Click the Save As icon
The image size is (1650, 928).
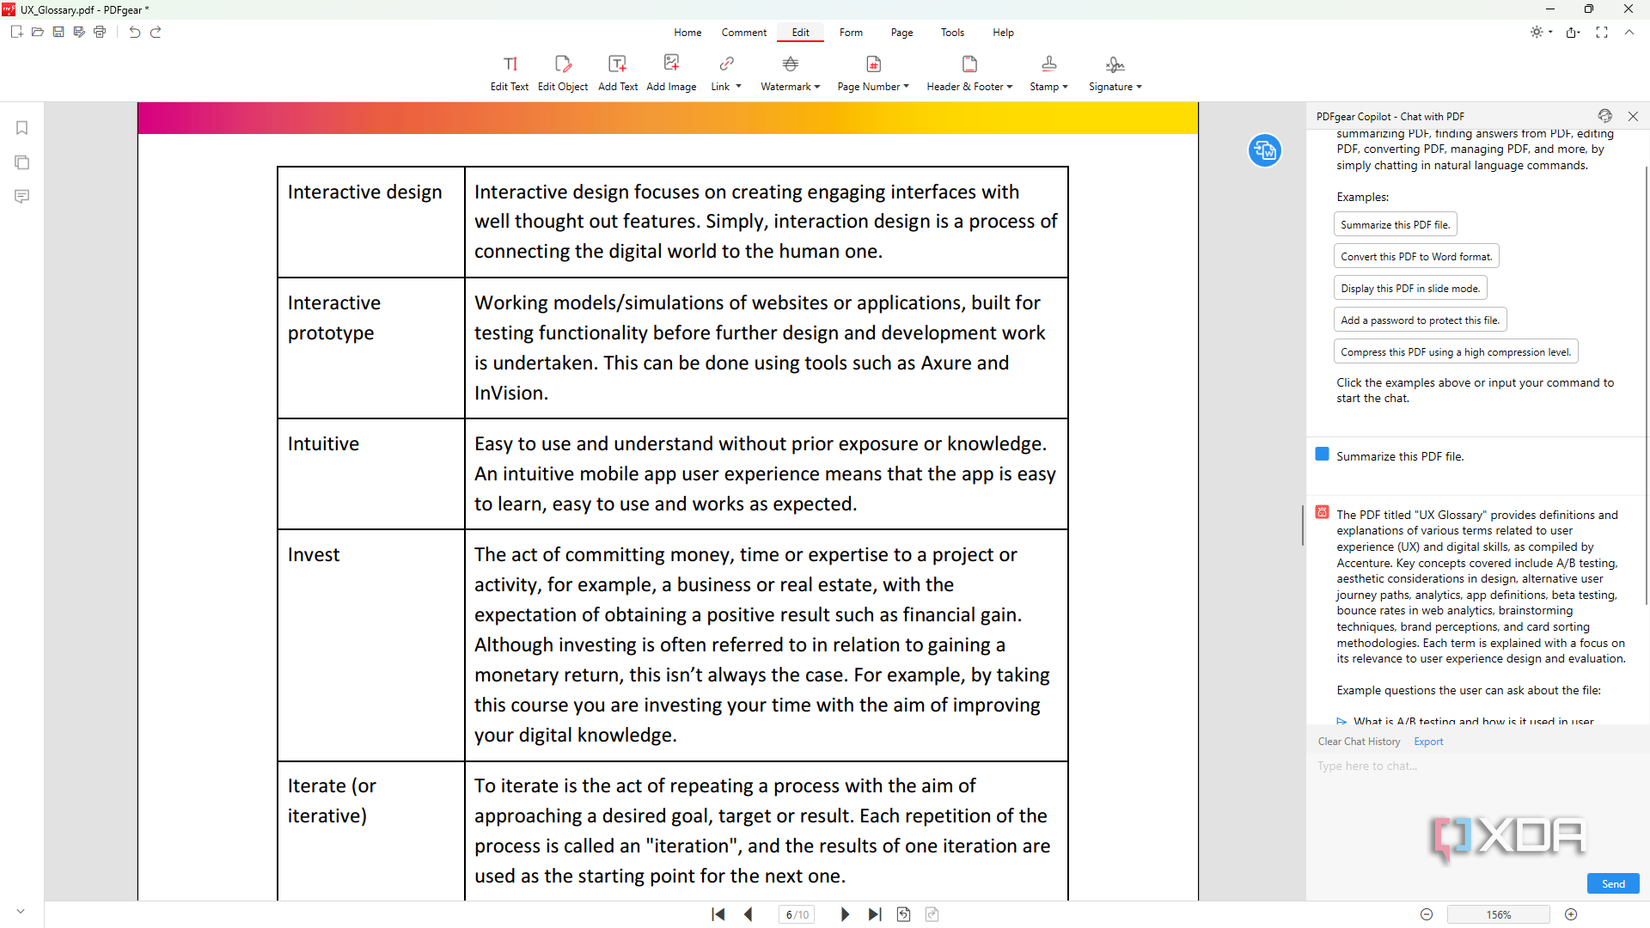click(x=79, y=32)
